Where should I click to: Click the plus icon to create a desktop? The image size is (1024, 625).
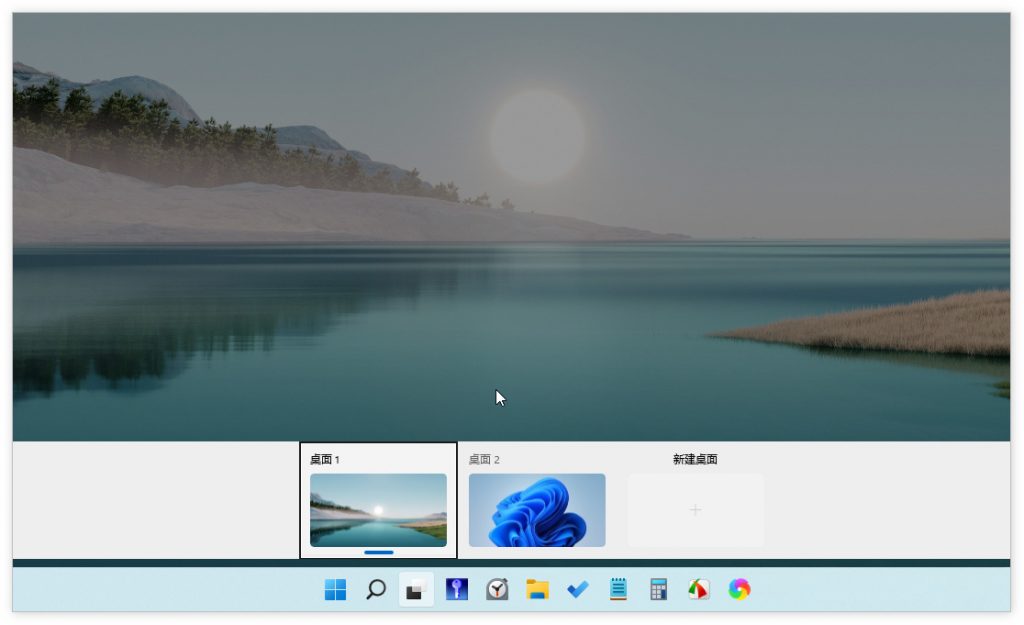[x=695, y=509]
